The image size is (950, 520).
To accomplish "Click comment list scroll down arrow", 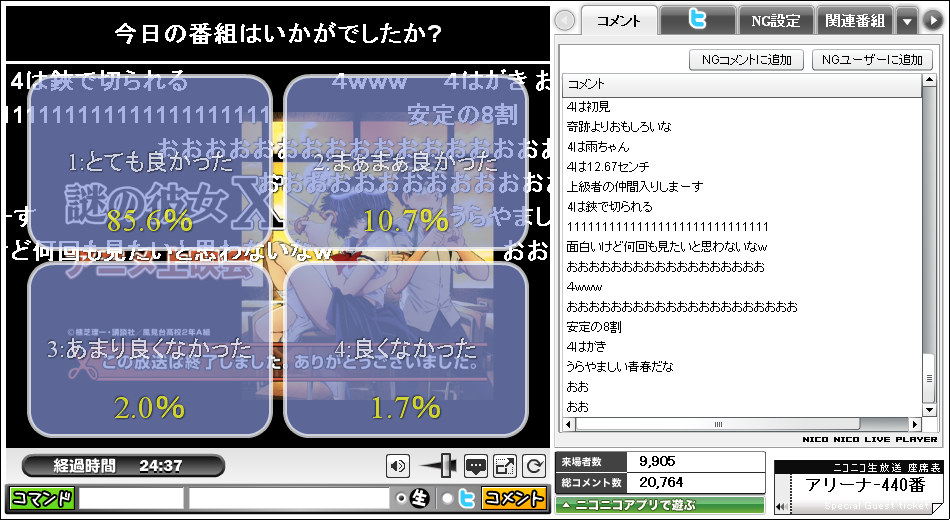I will click(x=929, y=411).
